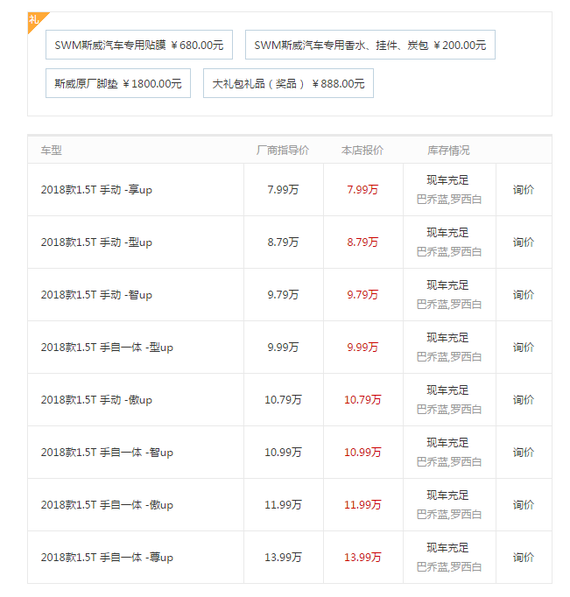This screenshot has width=570, height=597.
Task: Open 2018款1.5T 手自一体 -智up model
Action: click(x=107, y=452)
